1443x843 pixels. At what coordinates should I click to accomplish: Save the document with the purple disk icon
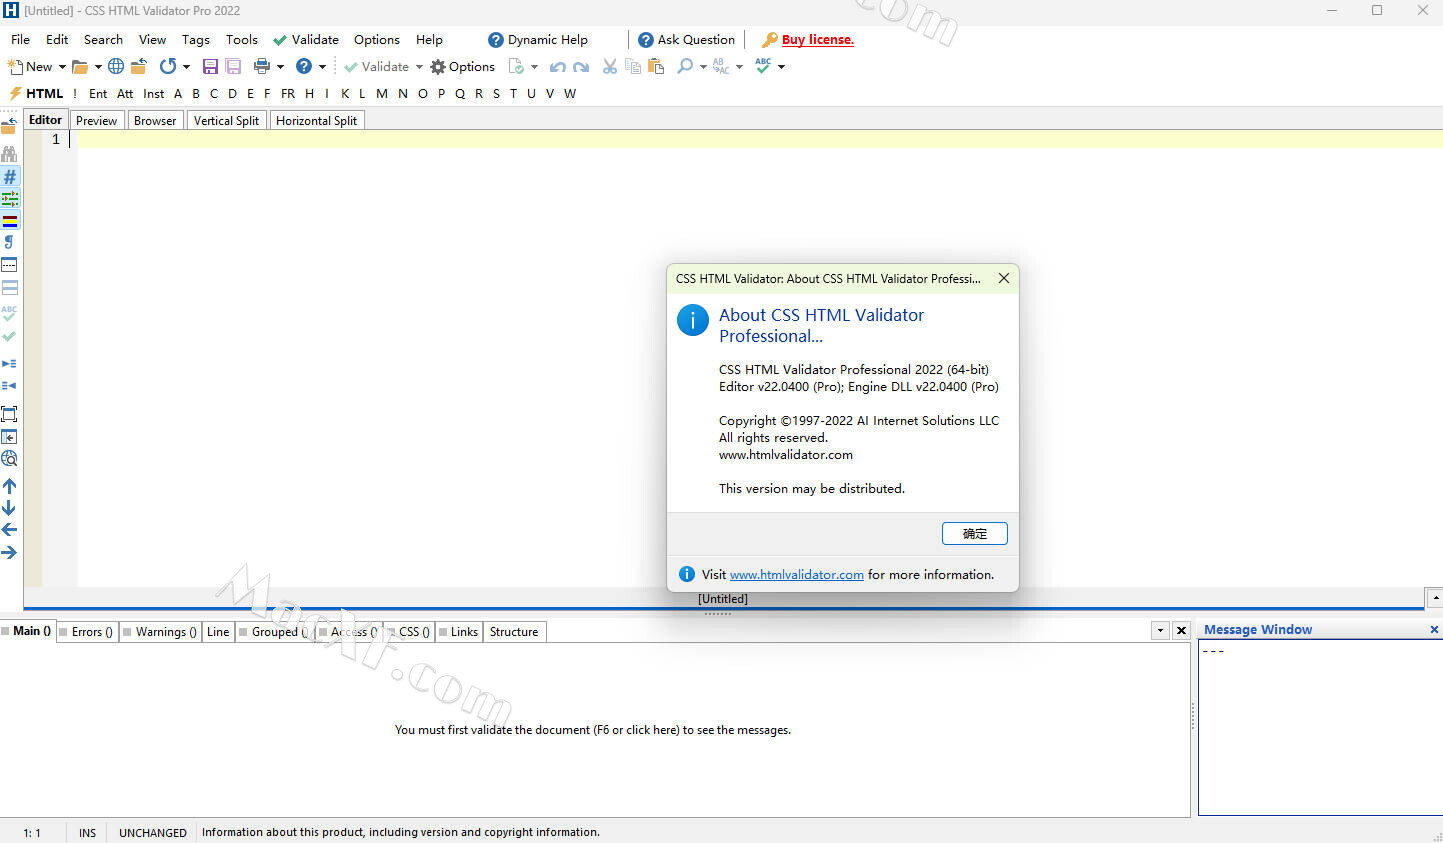click(210, 67)
